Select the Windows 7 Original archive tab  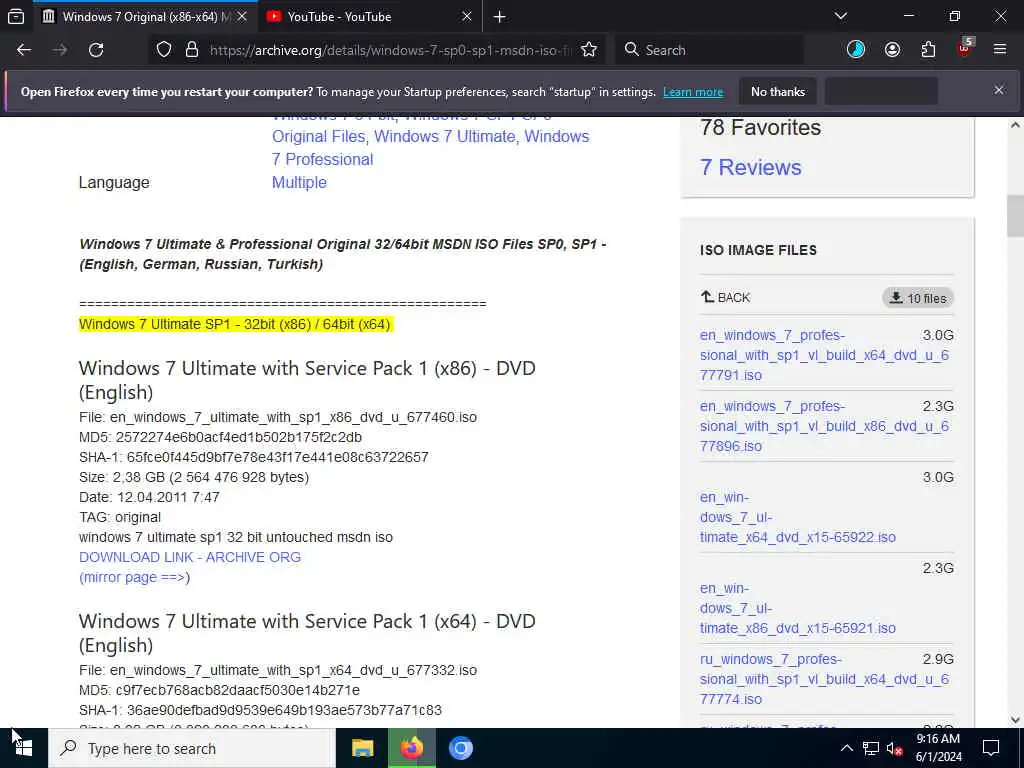point(144,17)
